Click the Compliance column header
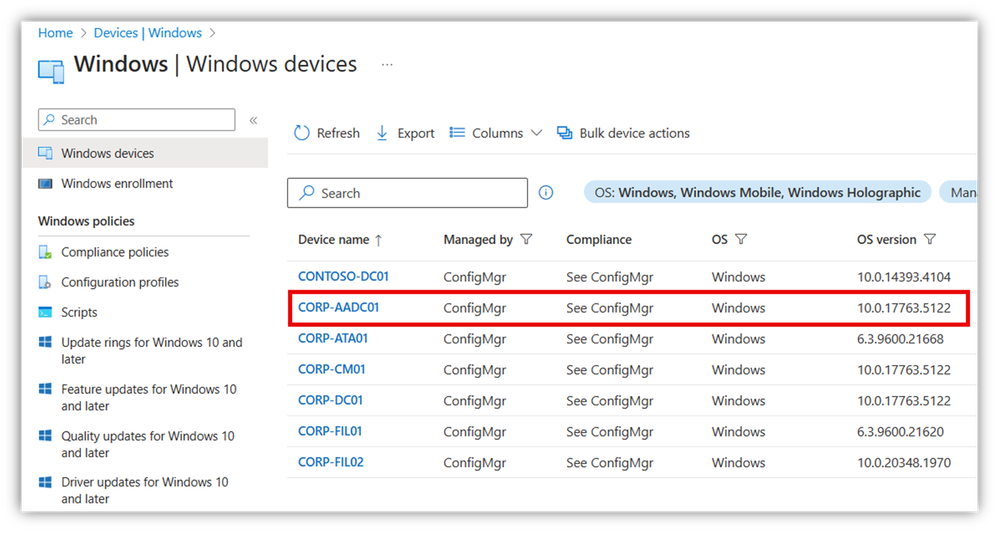 599,239
